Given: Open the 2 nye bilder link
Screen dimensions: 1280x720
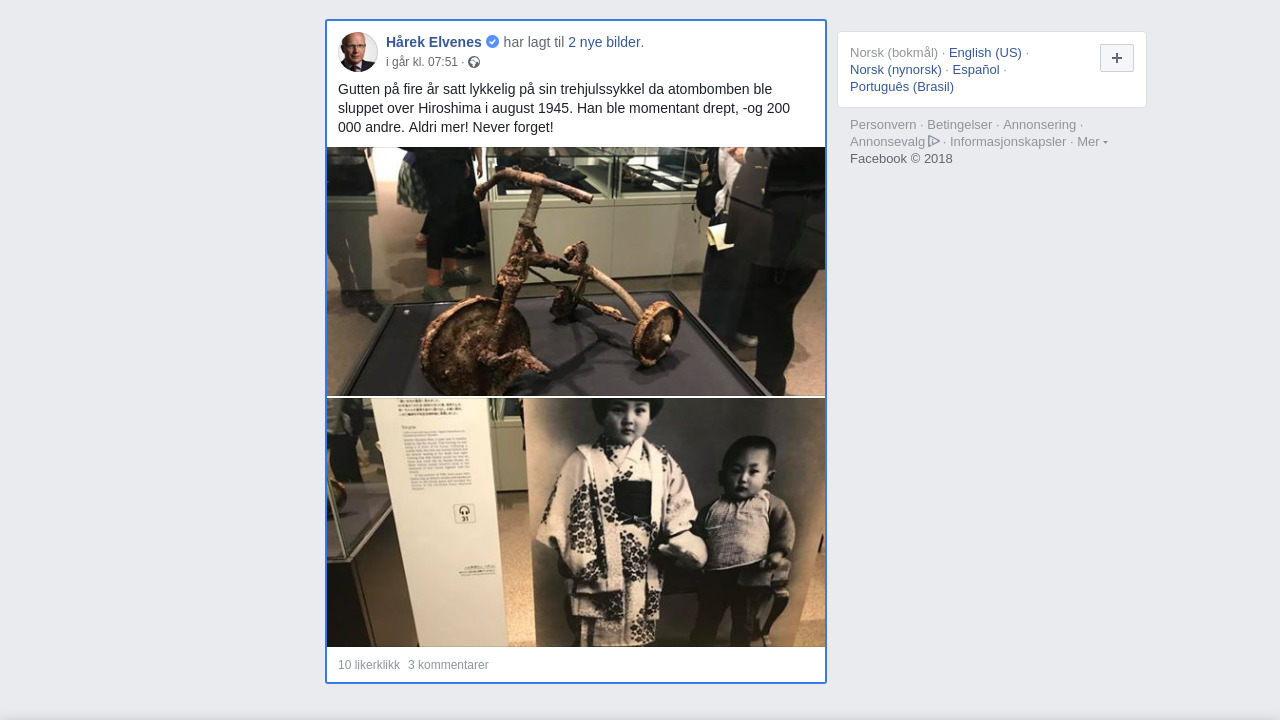Looking at the screenshot, I should (x=604, y=42).
